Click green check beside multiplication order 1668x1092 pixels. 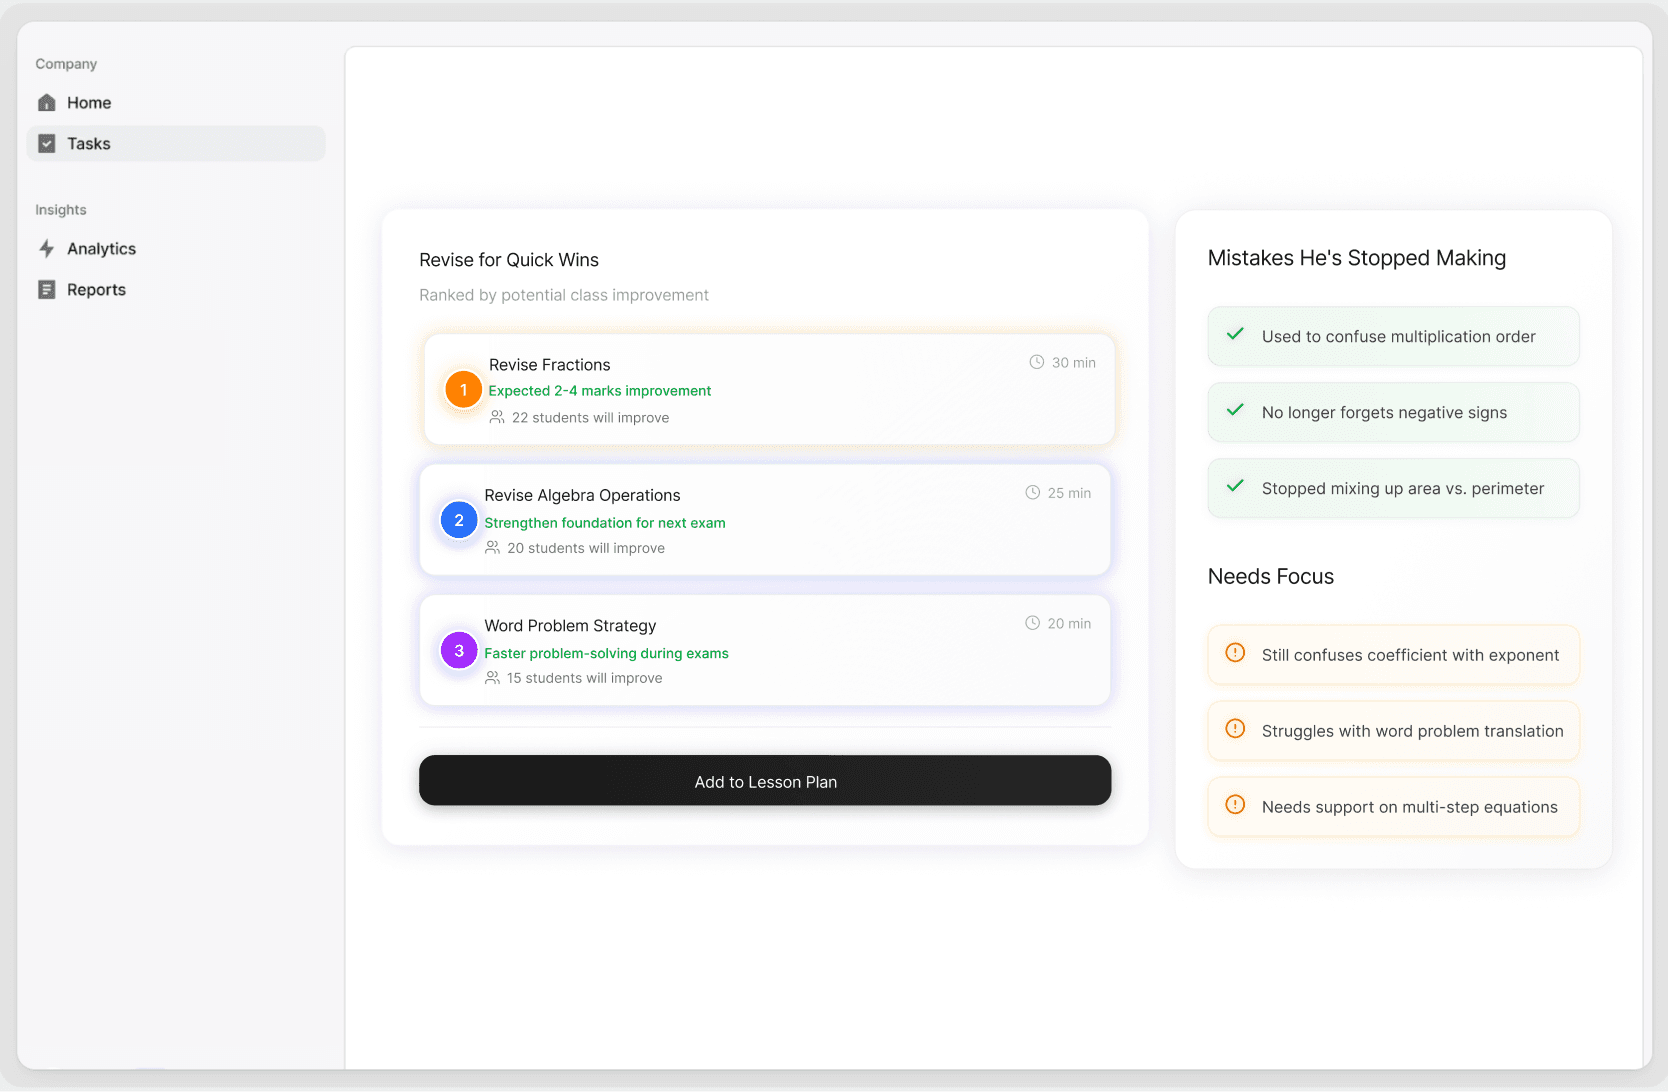pos(1236,334)
